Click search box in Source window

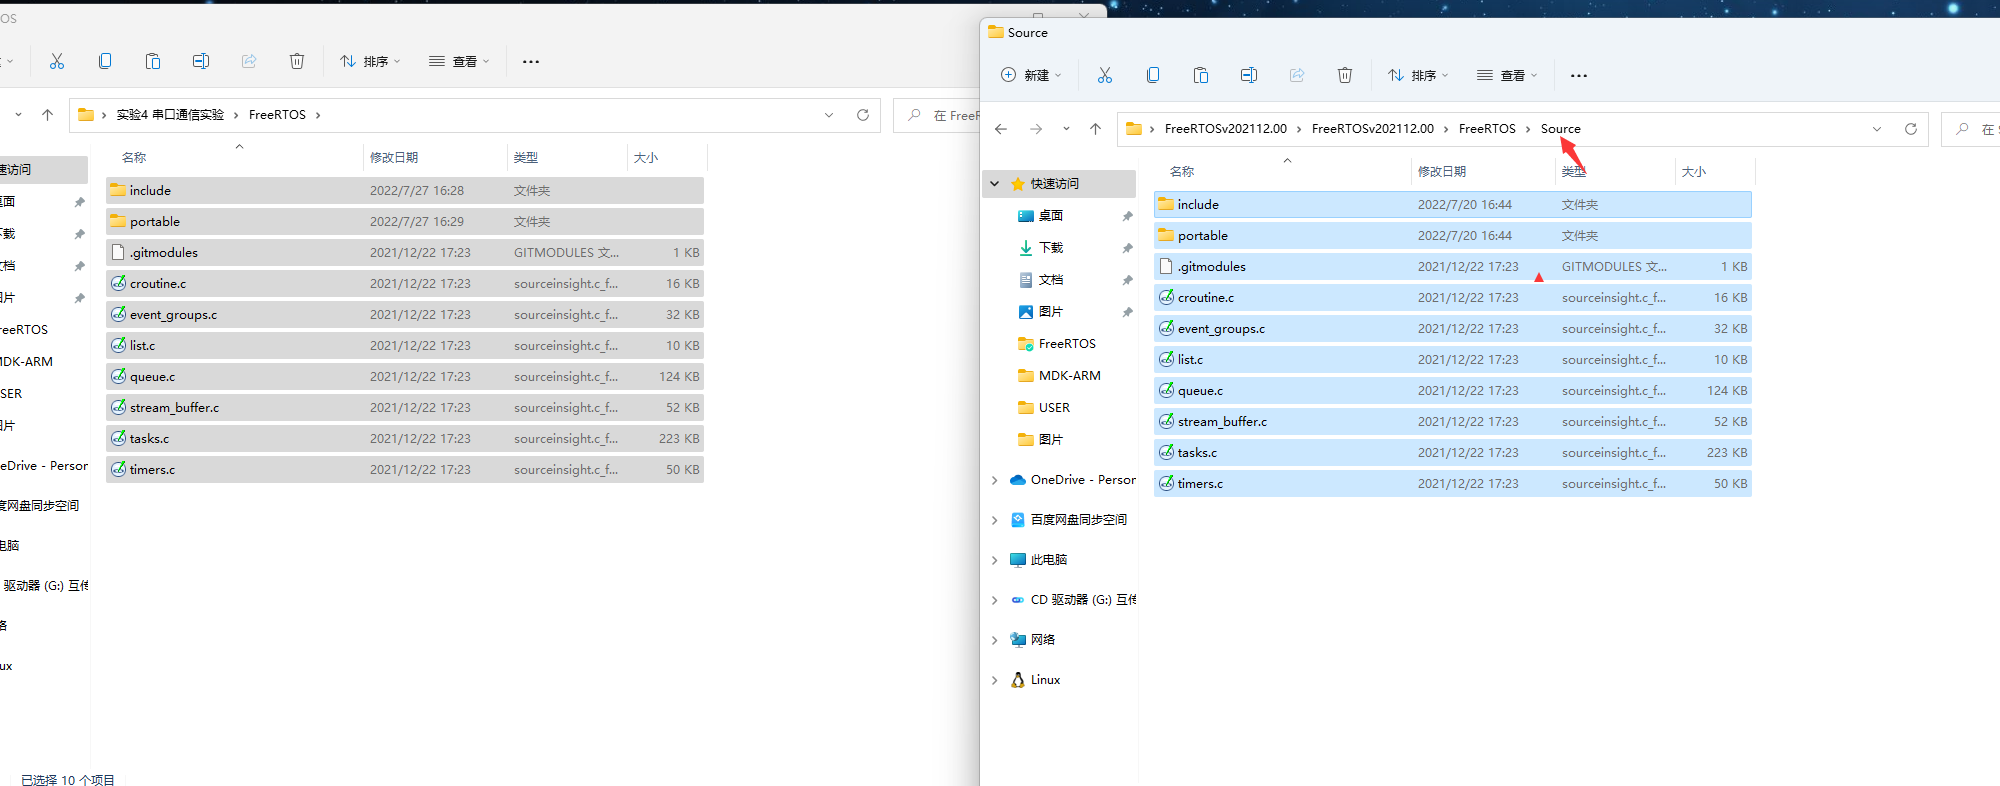point(1972,129)
